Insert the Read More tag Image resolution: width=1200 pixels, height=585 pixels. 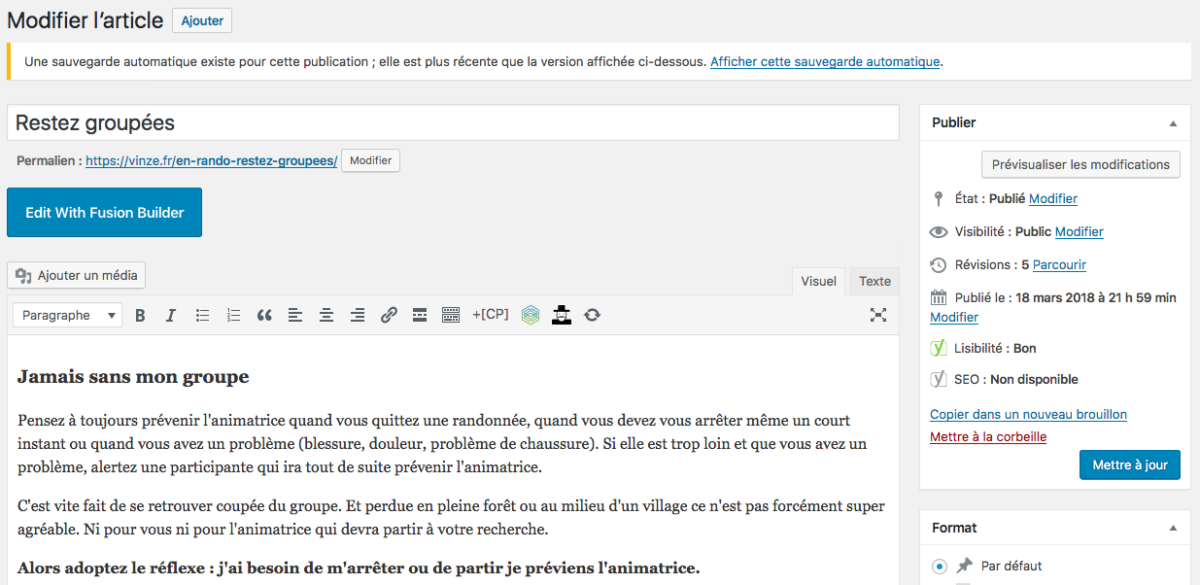pos(420,315)
